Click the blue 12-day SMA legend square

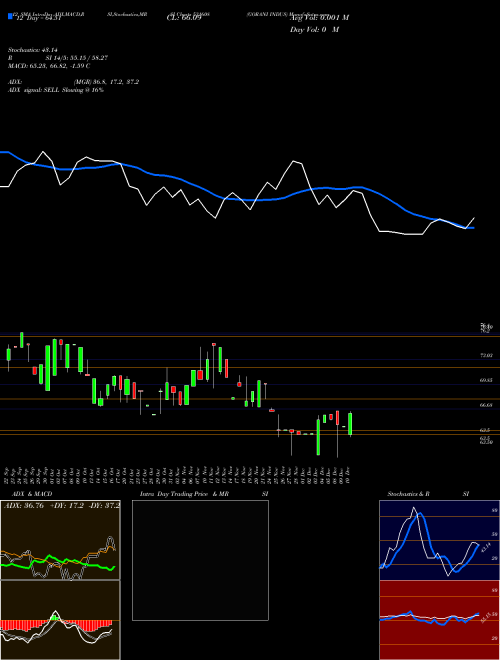click(x=11, y=16)
